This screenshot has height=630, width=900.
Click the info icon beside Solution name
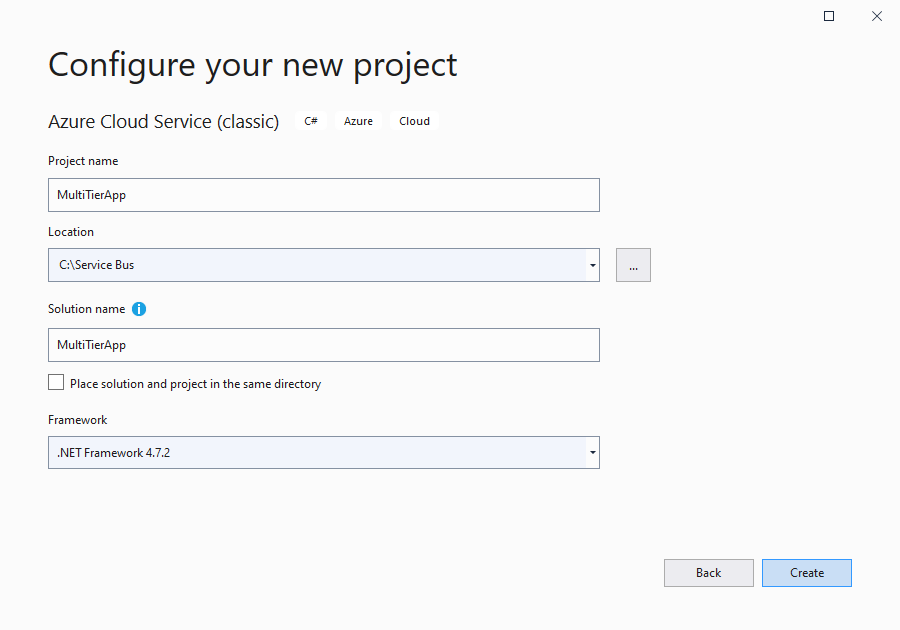pyautogui.click(x=139, y=309)
